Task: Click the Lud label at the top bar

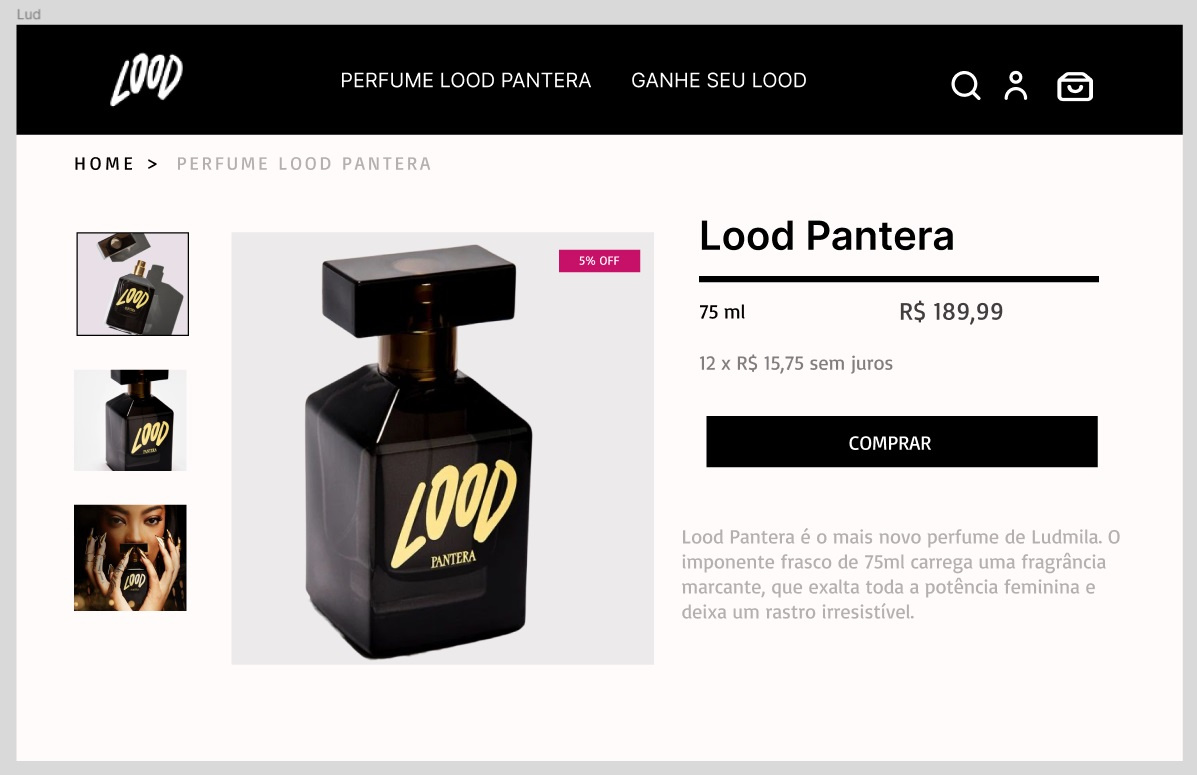Action: (29, 13)
